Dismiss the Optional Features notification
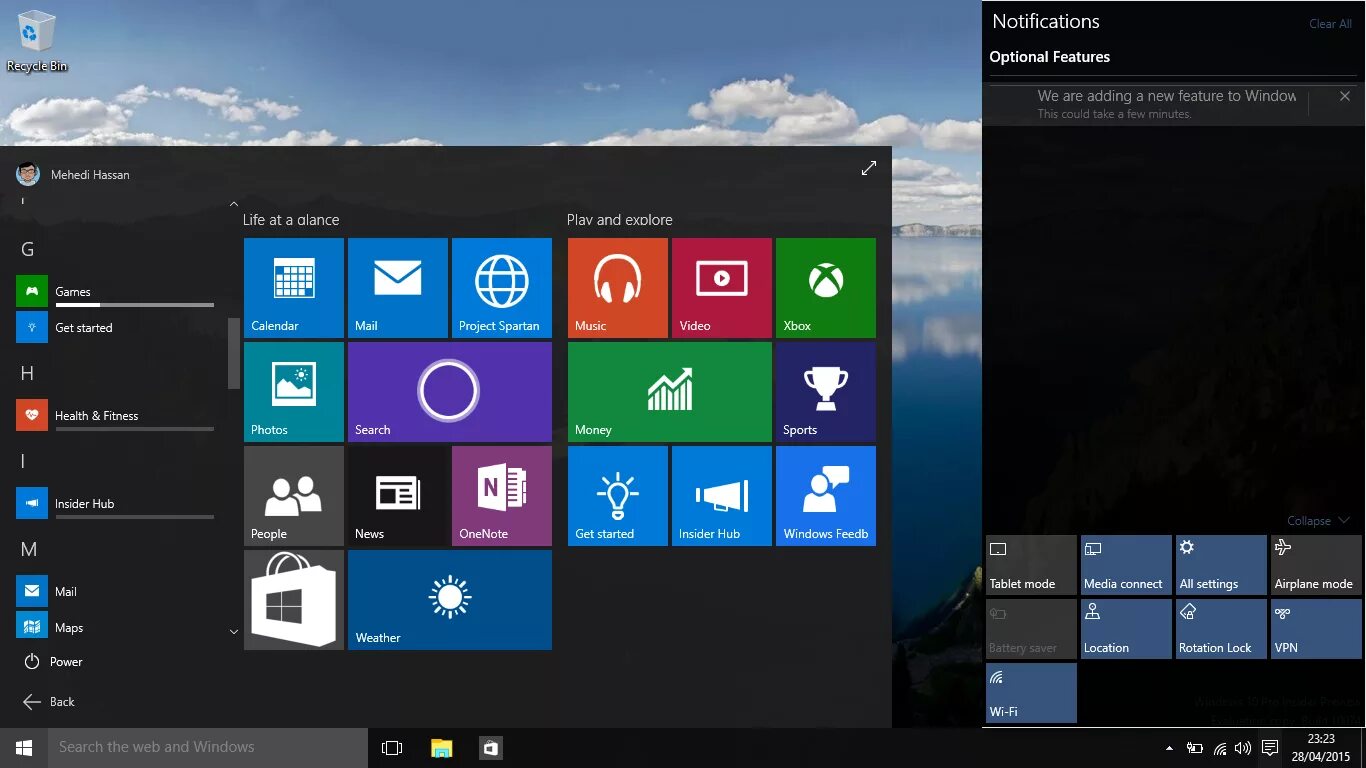This screenshot has height=768, width=1366. 1345,96
